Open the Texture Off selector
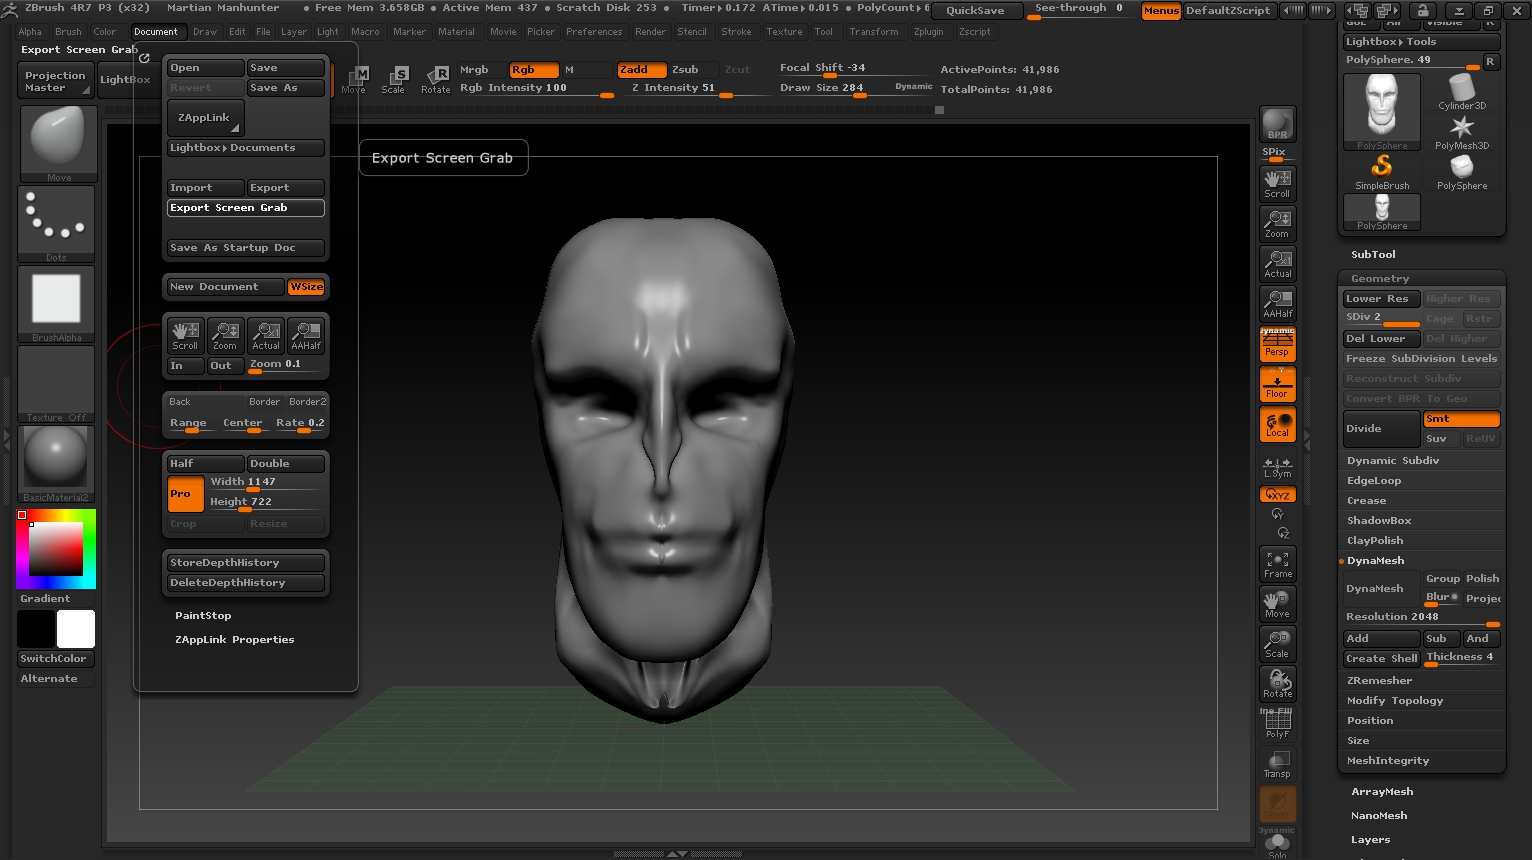Viewport: 1532px width, 860px height. click(x=57, y=384)
